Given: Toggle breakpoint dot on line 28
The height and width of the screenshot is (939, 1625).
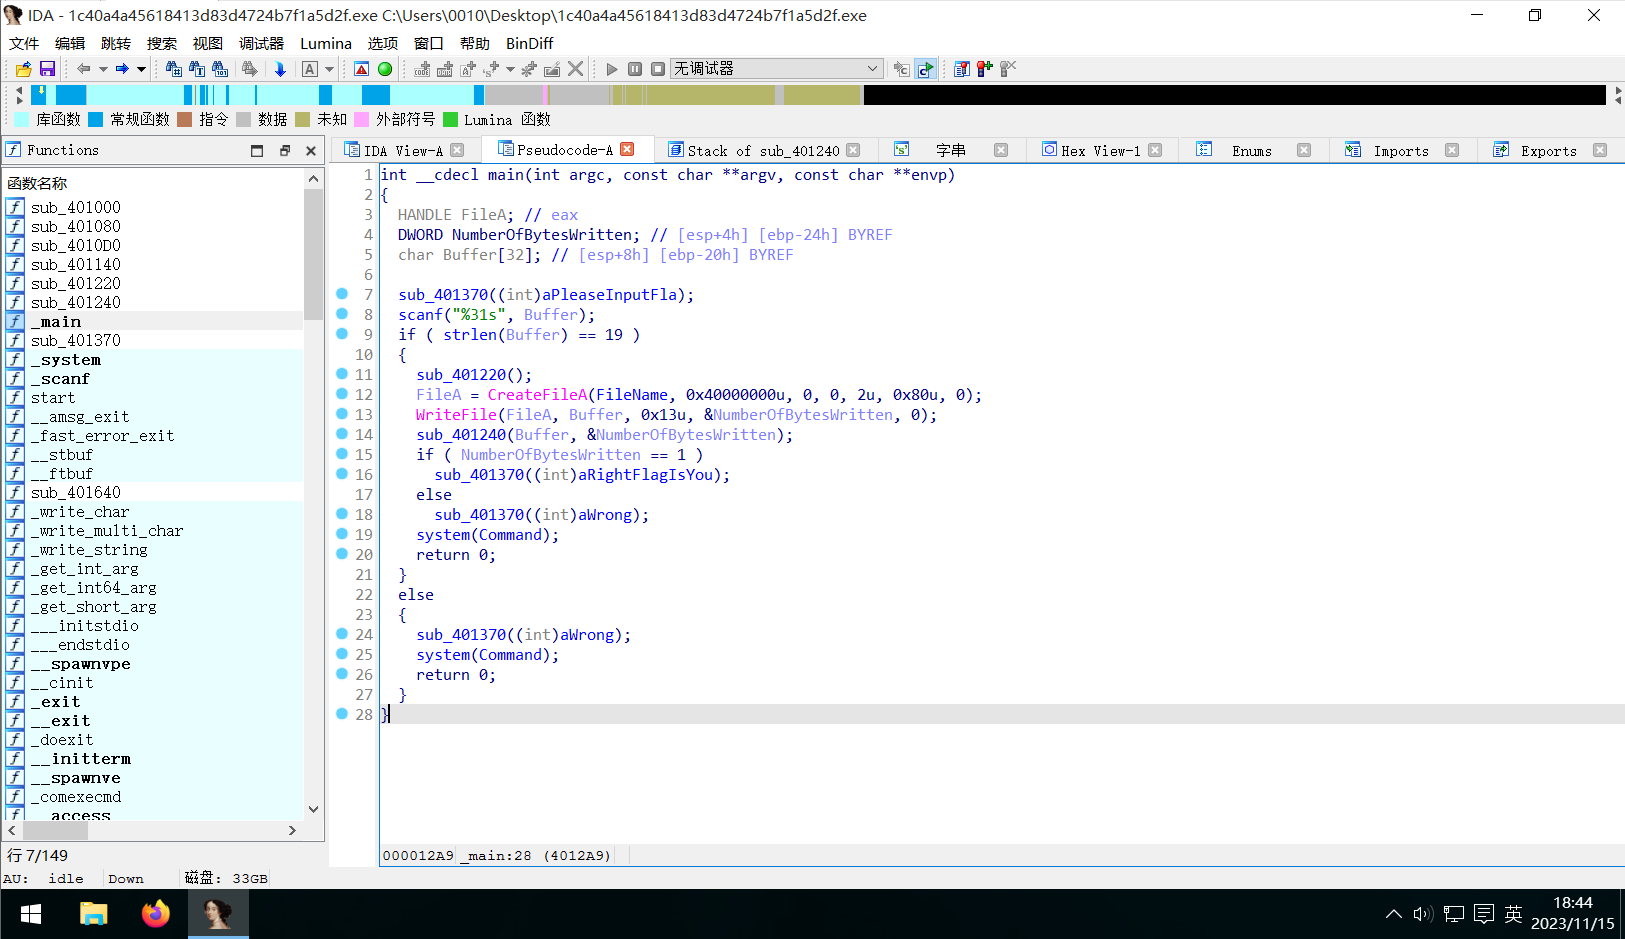Looking at the screenshot, I should pyautogui.click(x=342, y=714).
